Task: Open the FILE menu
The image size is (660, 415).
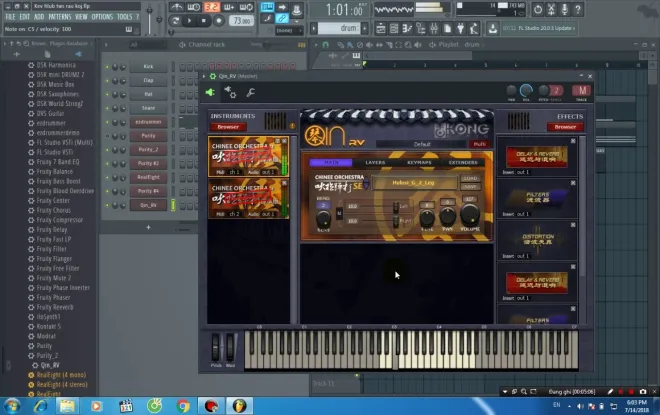Action: [x=10, y=17]
